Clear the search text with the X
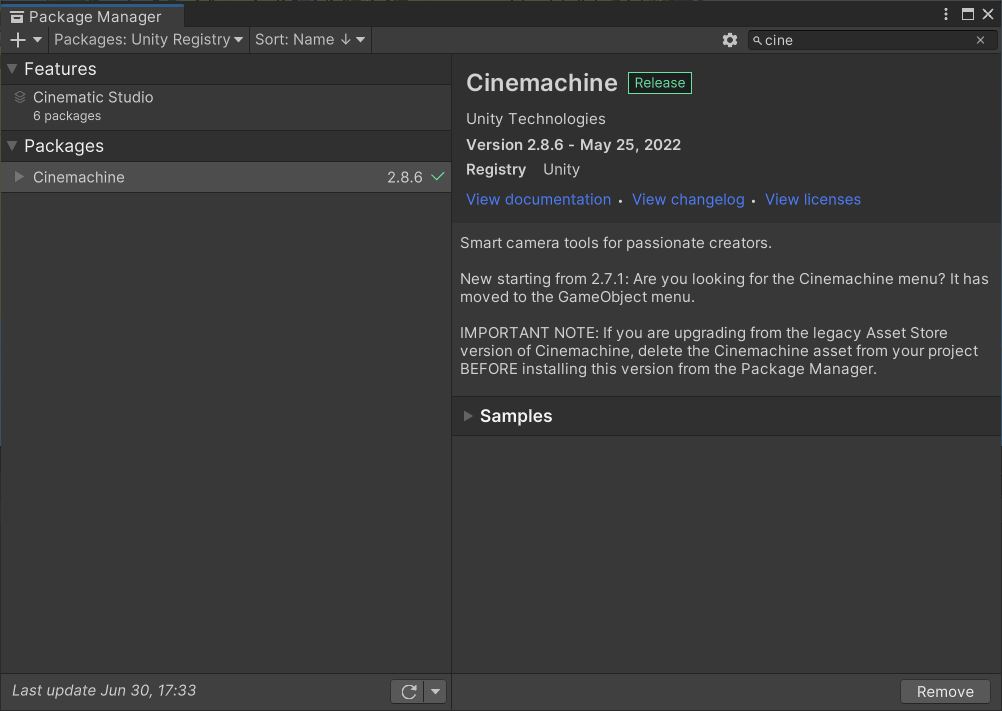The width and height of the screenshot is (1002, 711). pyautogui.click(x=980, y=40)
